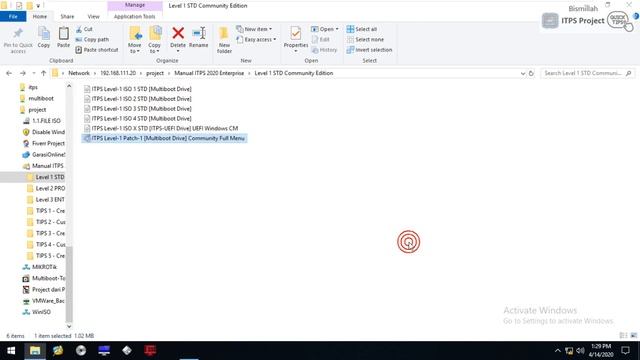The width and height of the screenshot is (640, 360).
Task: Select ITPS Level-1 ISO 4 STD file
Action: pos(137,118)
